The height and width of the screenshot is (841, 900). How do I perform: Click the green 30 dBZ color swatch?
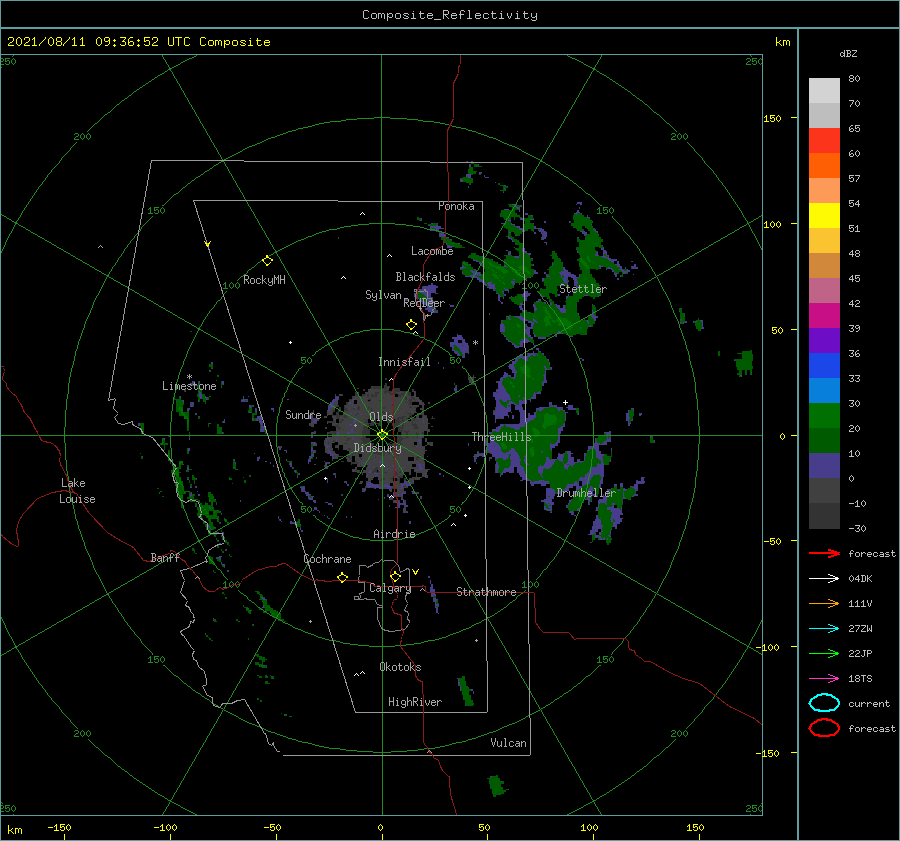pos(824,415)
